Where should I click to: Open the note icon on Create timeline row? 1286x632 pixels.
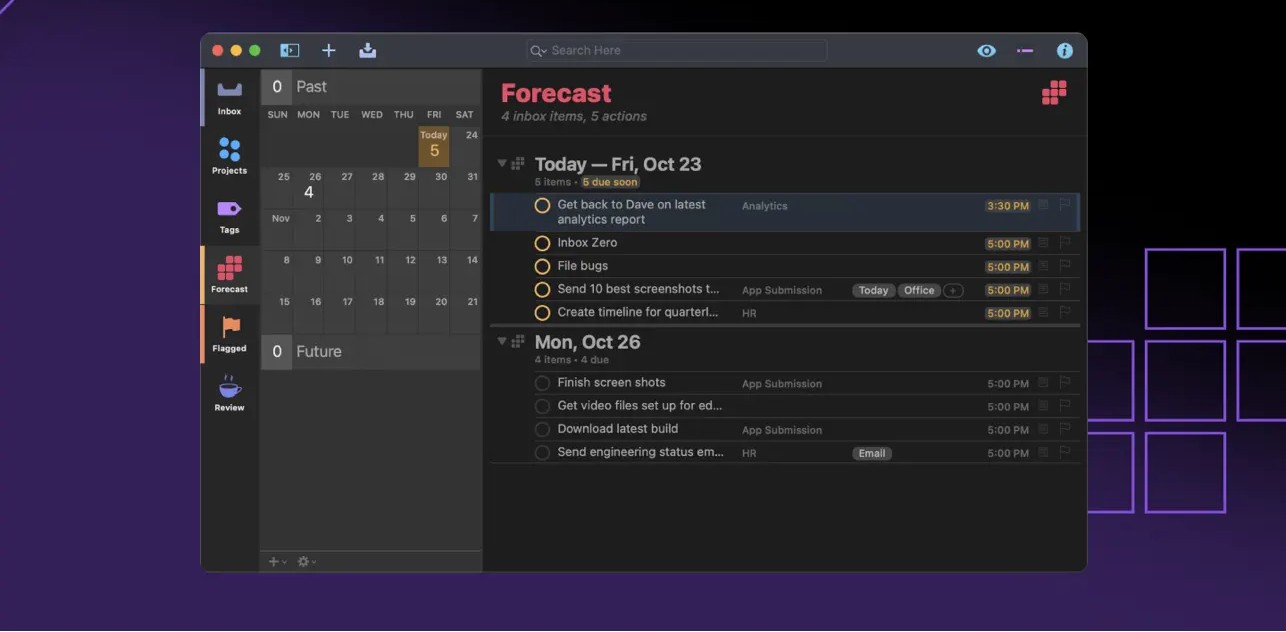(1043, 313)
